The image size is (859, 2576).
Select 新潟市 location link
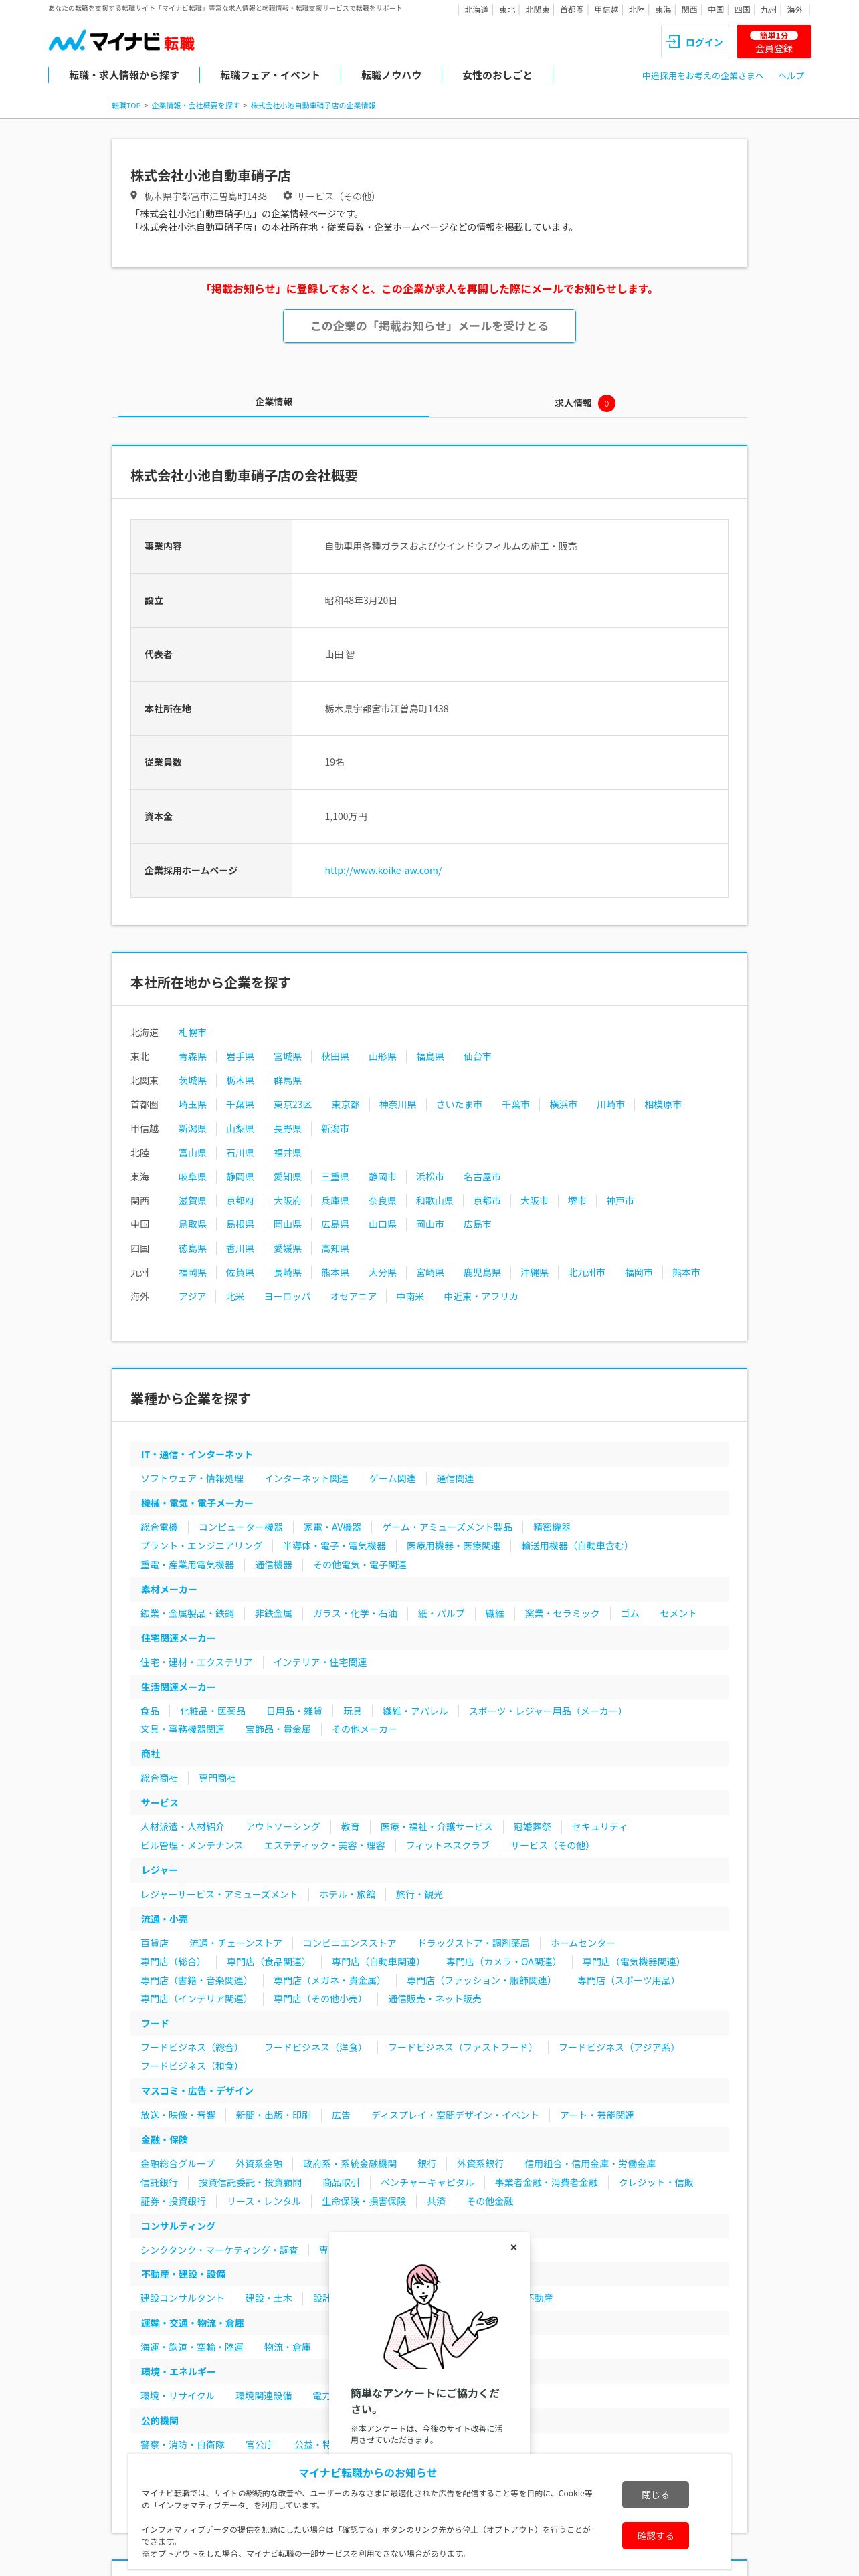click(335, 1129)
